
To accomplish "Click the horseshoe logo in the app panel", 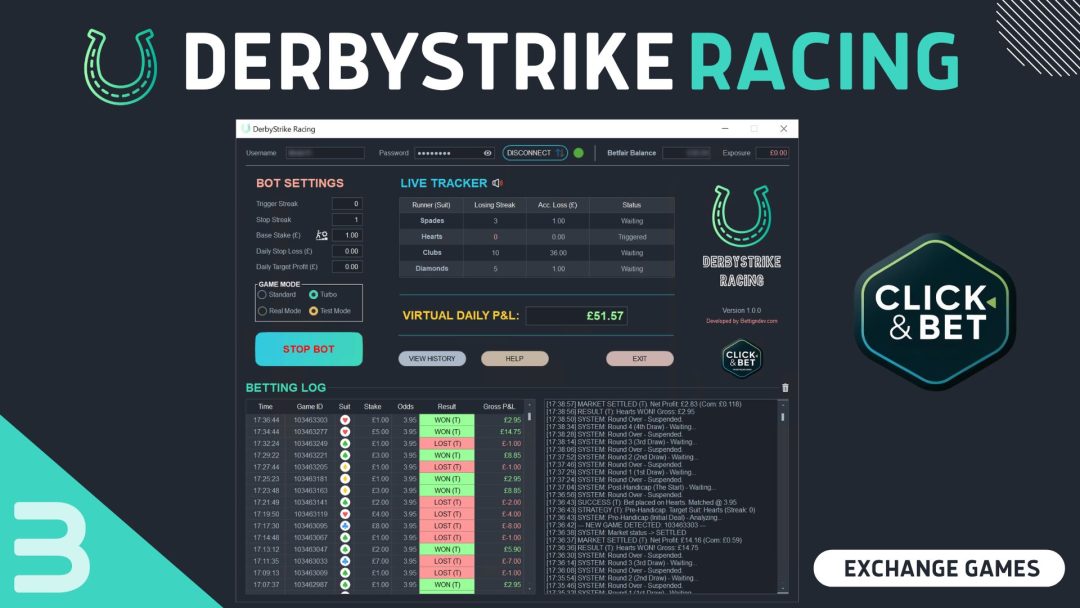I will (741, 216).
